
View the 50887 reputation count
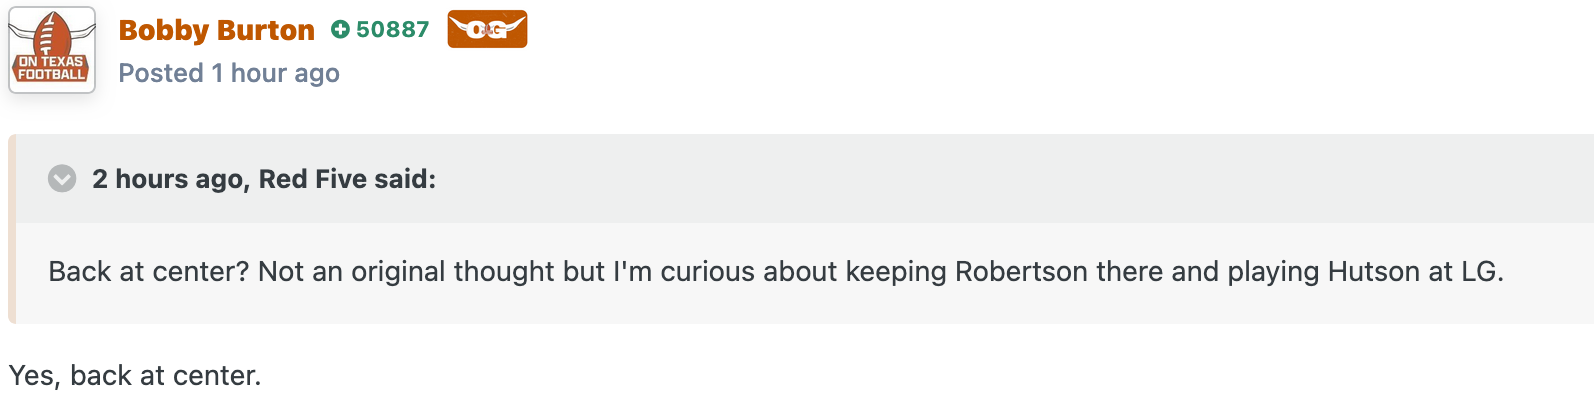[393, 30]
